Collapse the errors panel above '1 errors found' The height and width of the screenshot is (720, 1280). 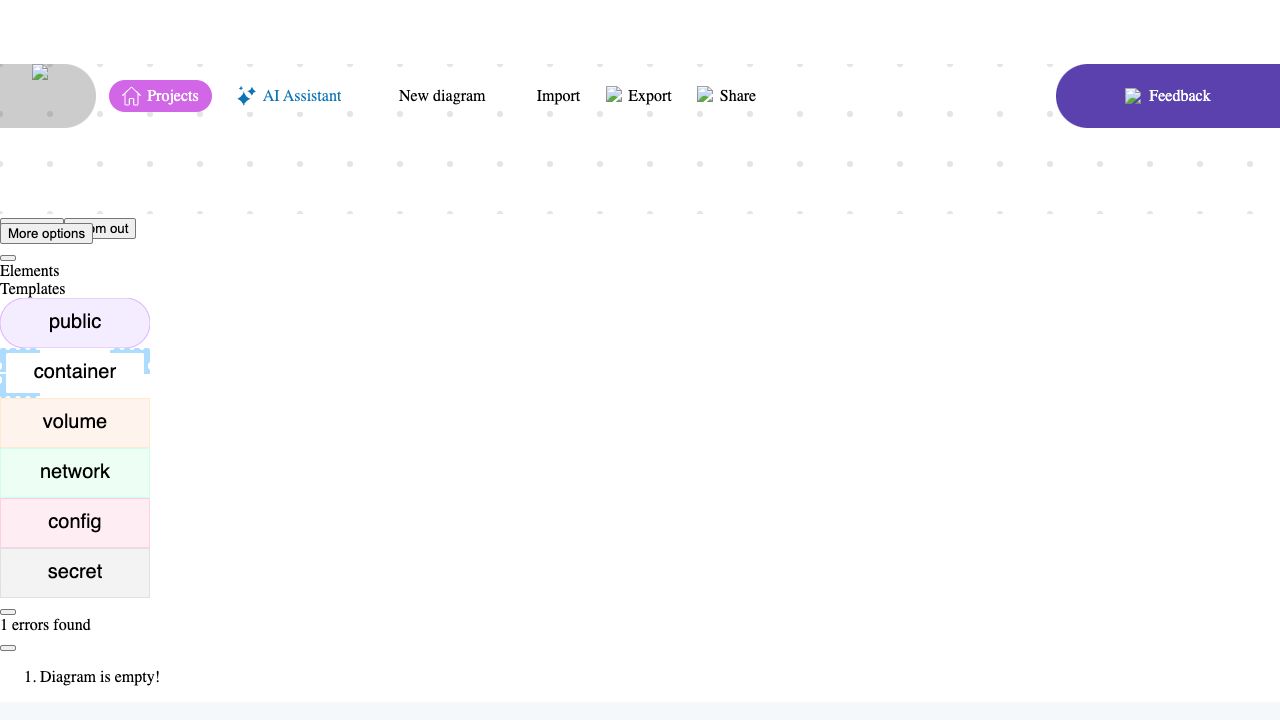click(8, 612)
